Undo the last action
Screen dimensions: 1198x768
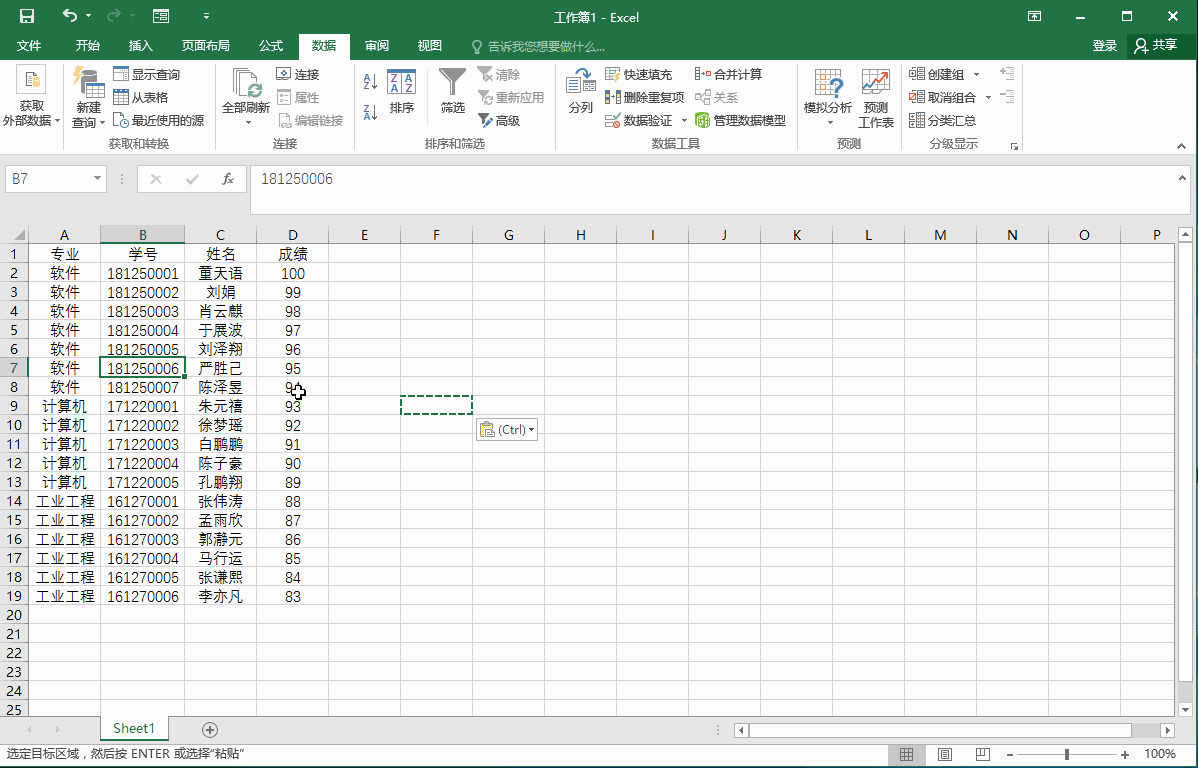(x=70, y=16)
